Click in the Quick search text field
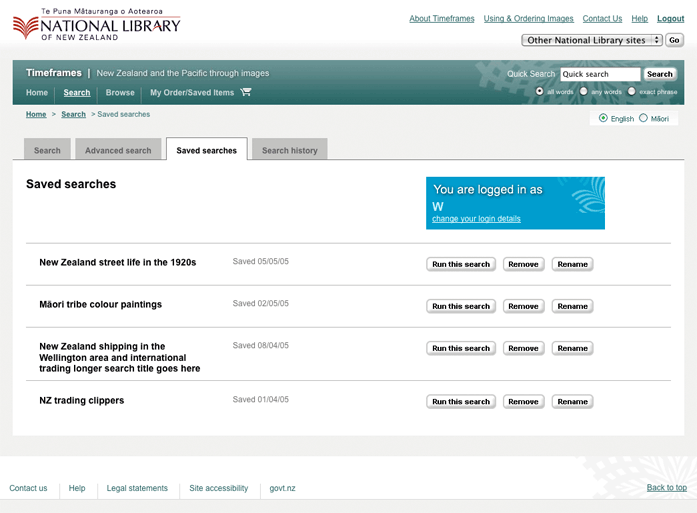The height and width of the screenshot is (513, 697). 599,74
